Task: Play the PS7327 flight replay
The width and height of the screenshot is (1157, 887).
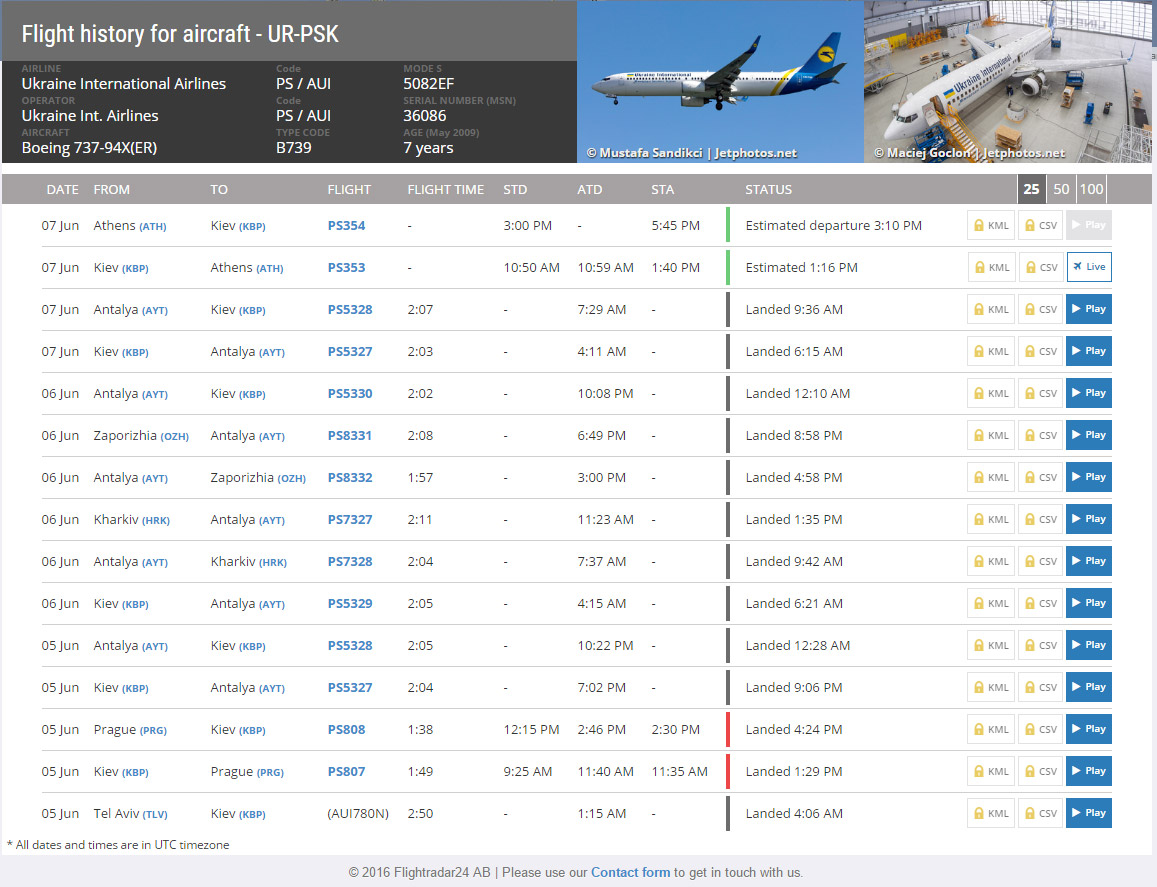Action: [x=1088, y=520]
